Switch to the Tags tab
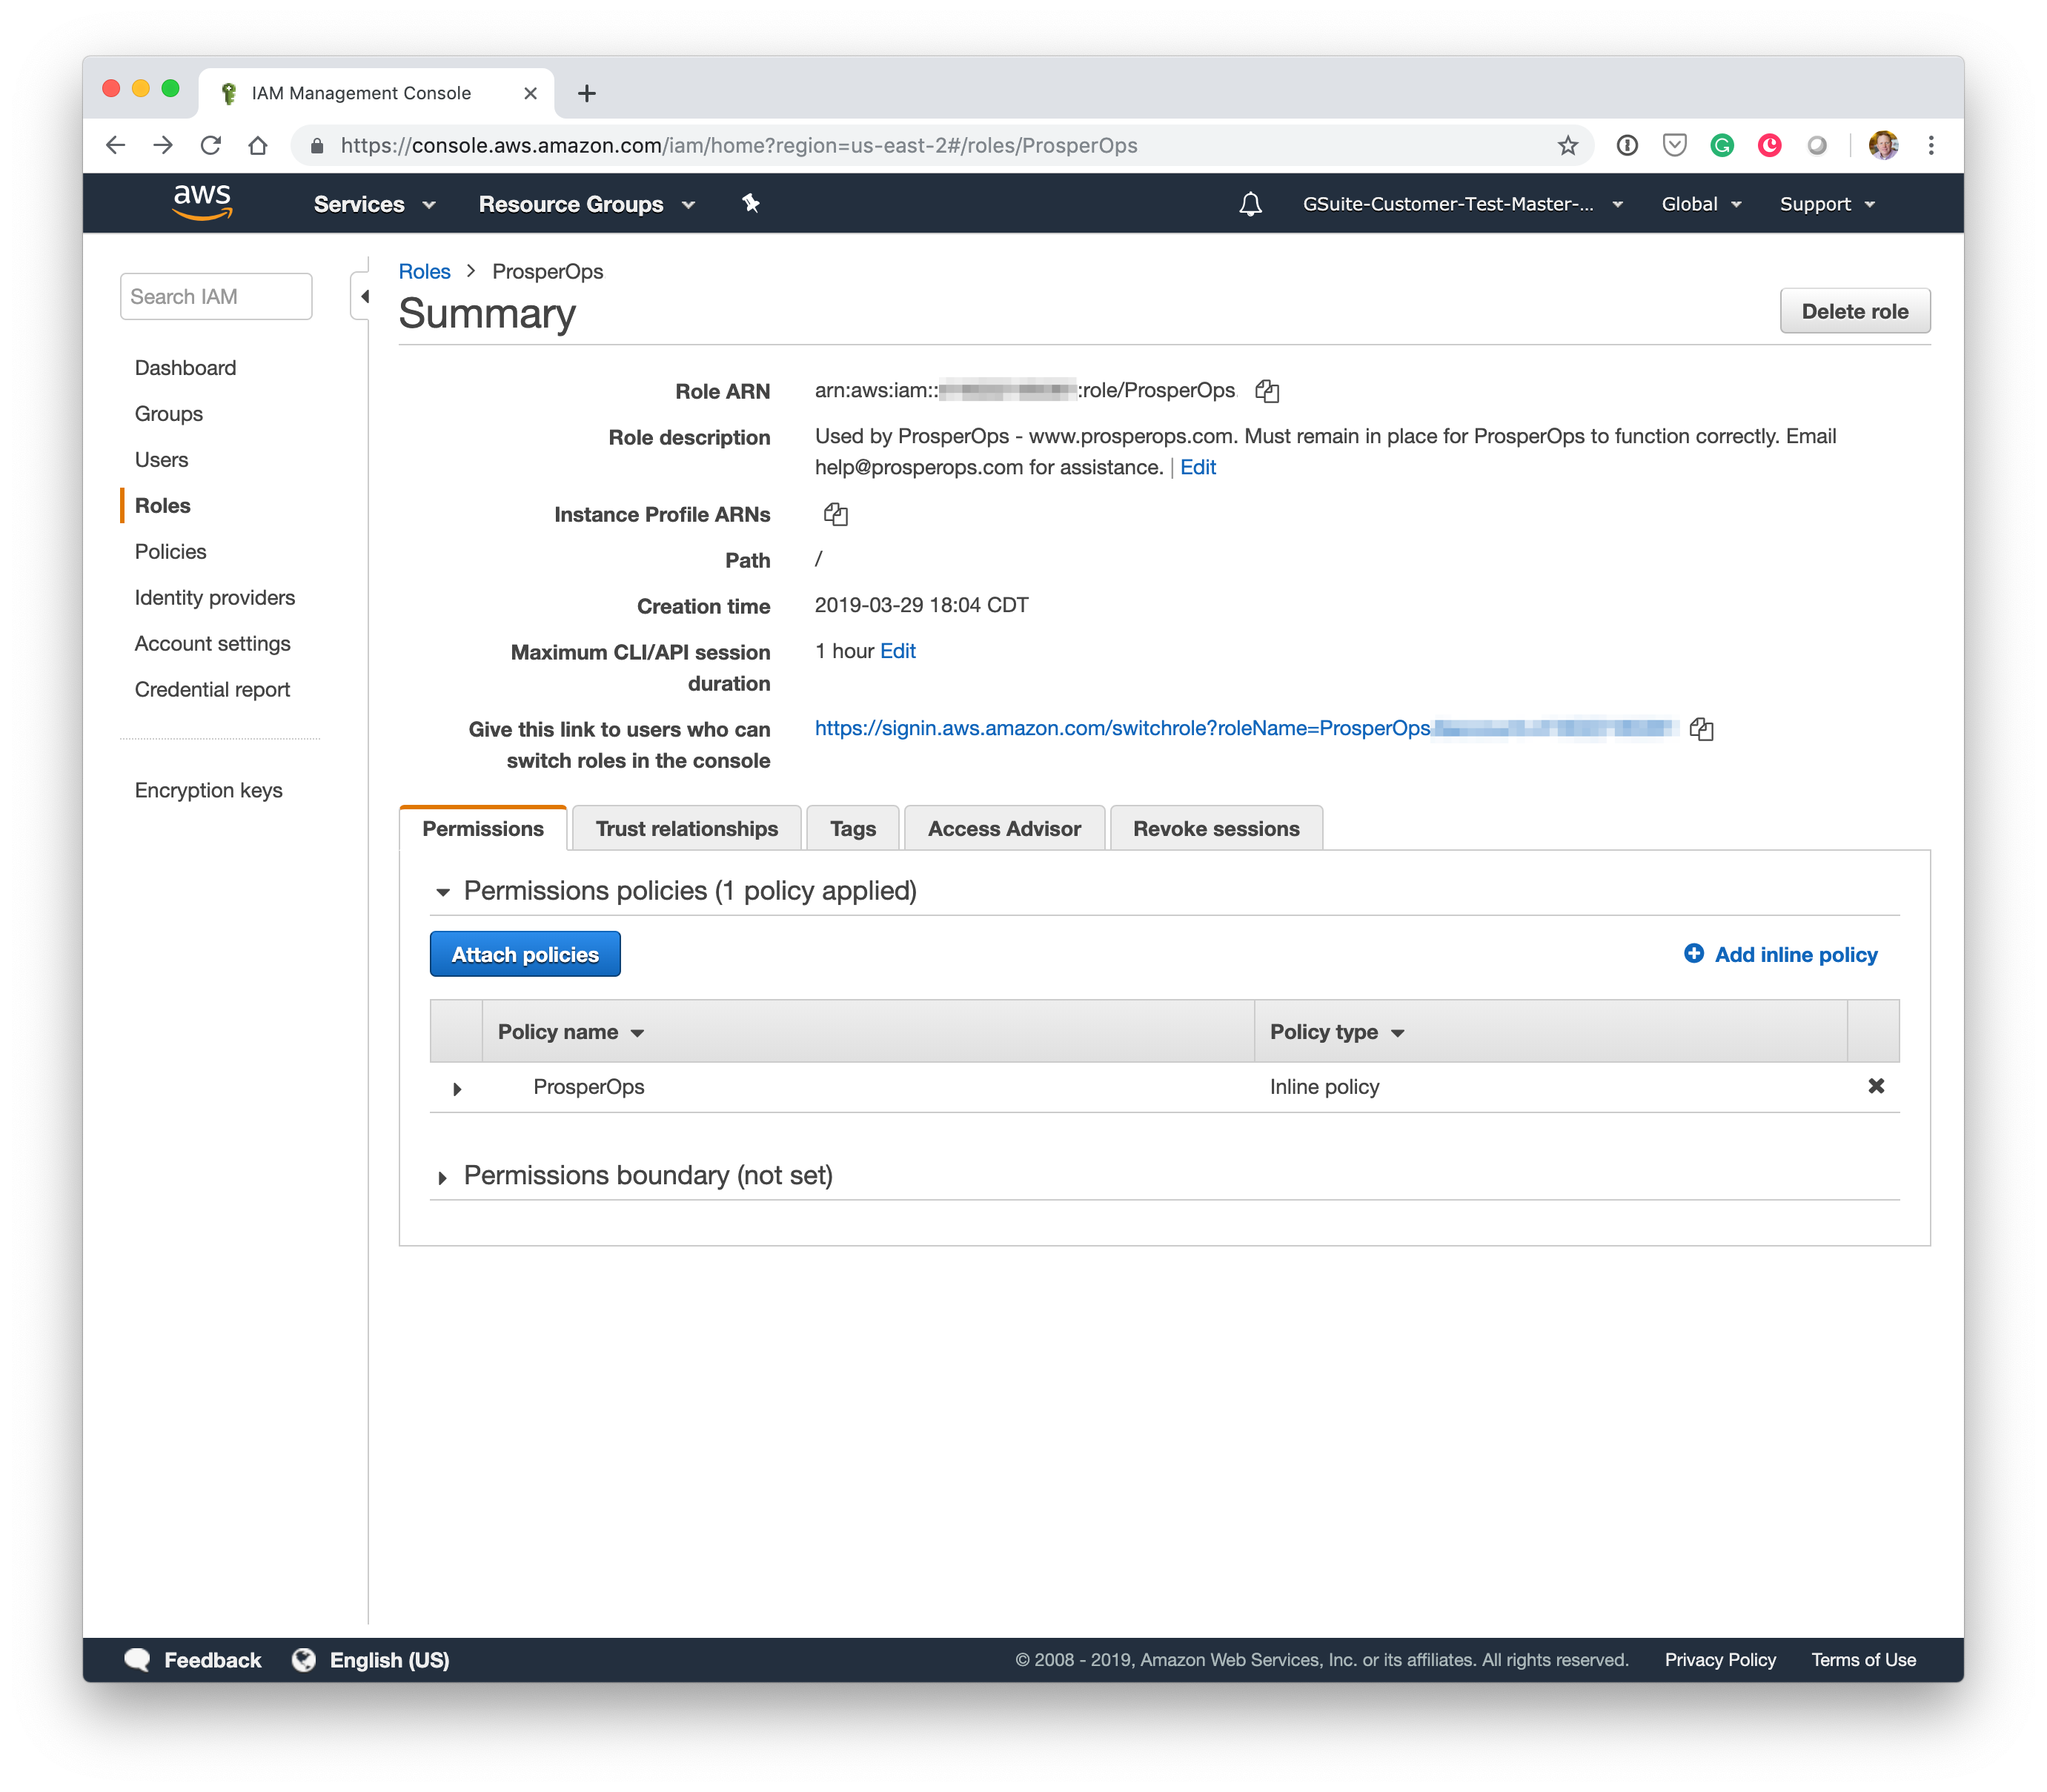 pyautogui.click(x=852, y=829)
